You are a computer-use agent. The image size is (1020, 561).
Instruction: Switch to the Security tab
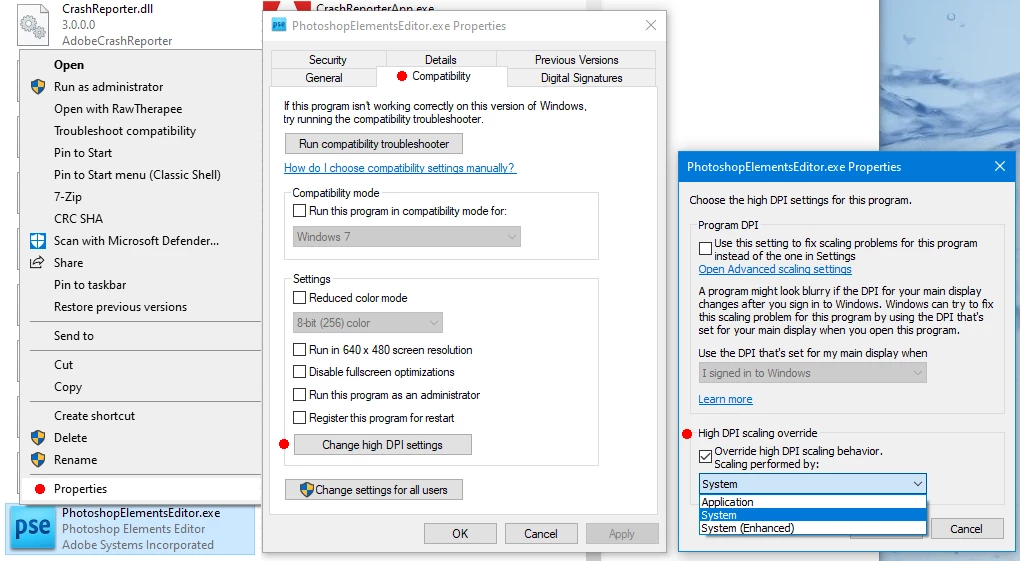pos(327,59)
